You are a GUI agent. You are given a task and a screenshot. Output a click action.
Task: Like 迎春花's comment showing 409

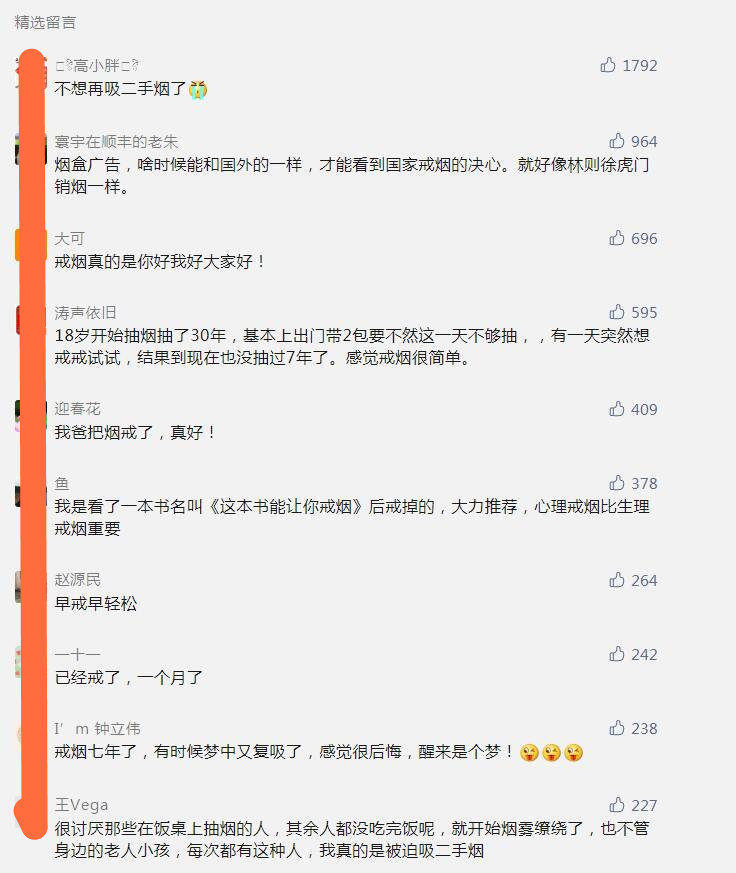pos(616,409)
